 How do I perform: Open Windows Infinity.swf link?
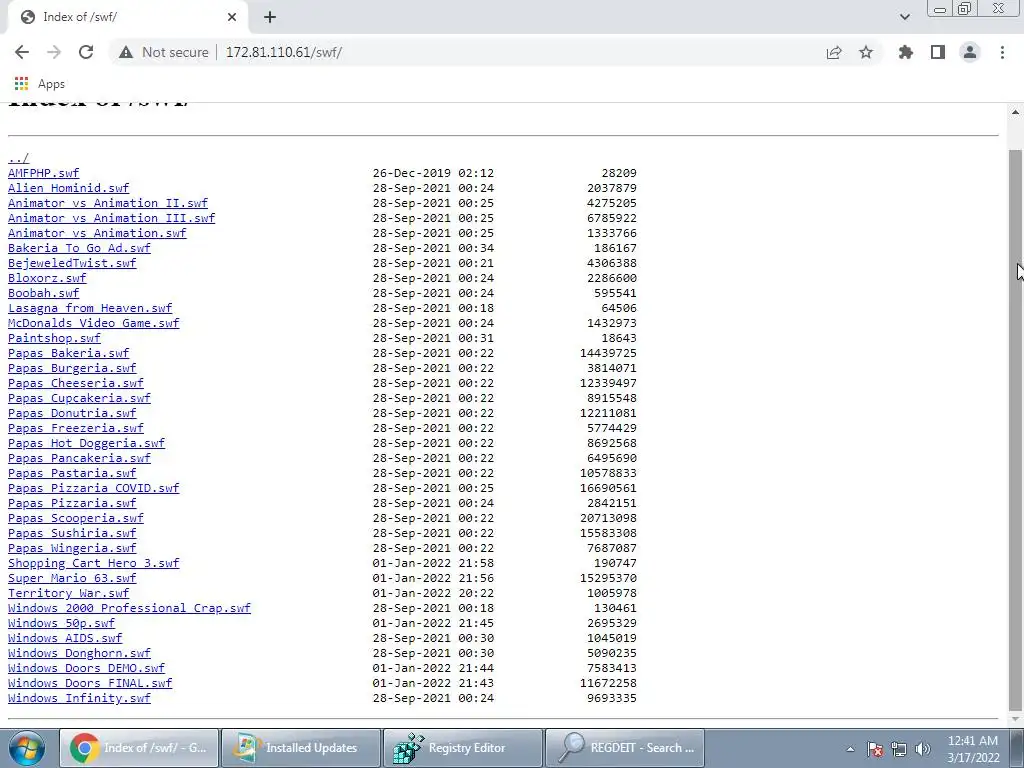[79, 699]
